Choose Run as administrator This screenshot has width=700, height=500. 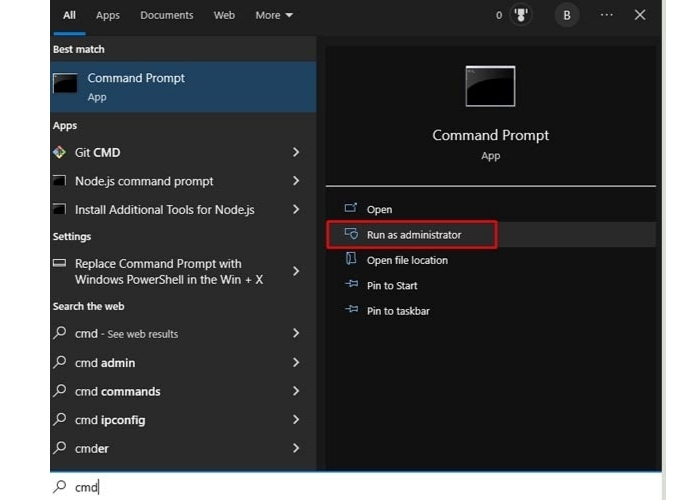(491, 234)
